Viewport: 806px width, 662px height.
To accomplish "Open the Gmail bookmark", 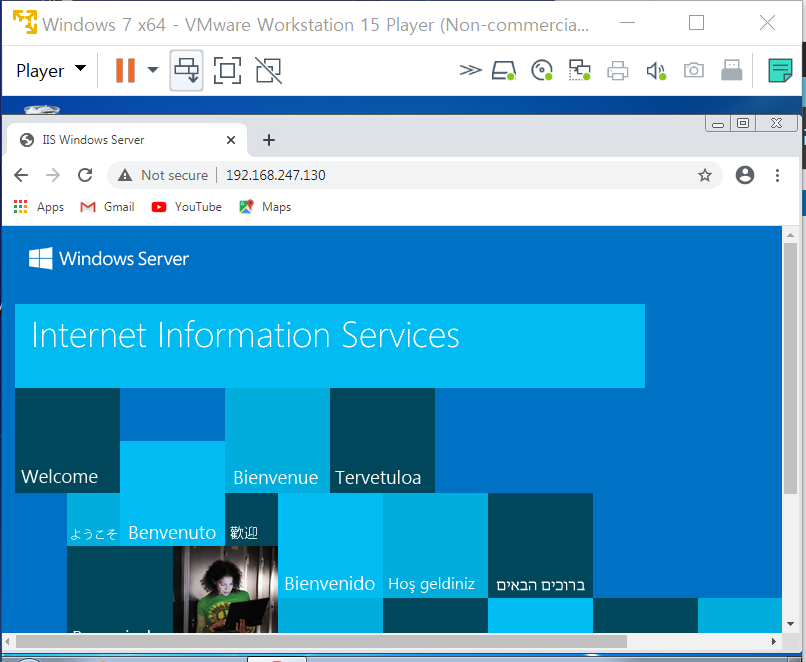I will [x=107, y=207].
